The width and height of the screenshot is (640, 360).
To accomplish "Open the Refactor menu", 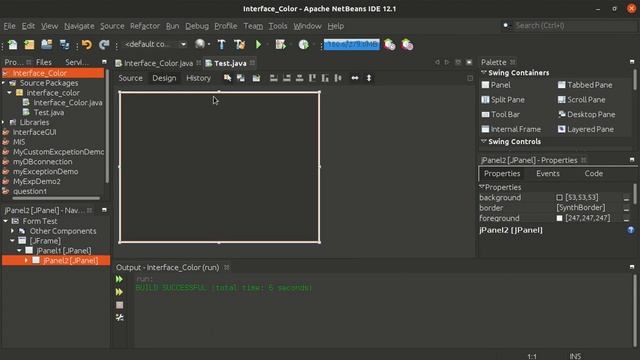I will [x=145, y=26].
